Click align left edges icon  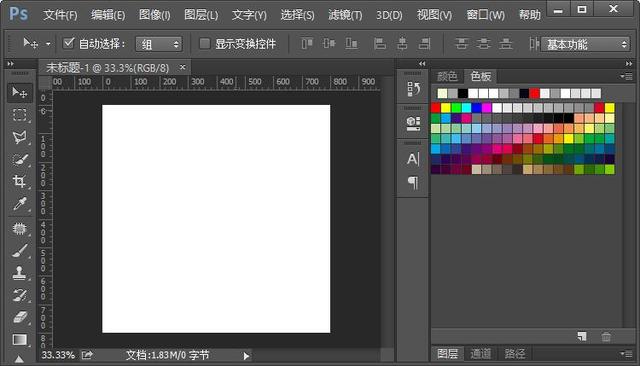click(x=380, y=43)
